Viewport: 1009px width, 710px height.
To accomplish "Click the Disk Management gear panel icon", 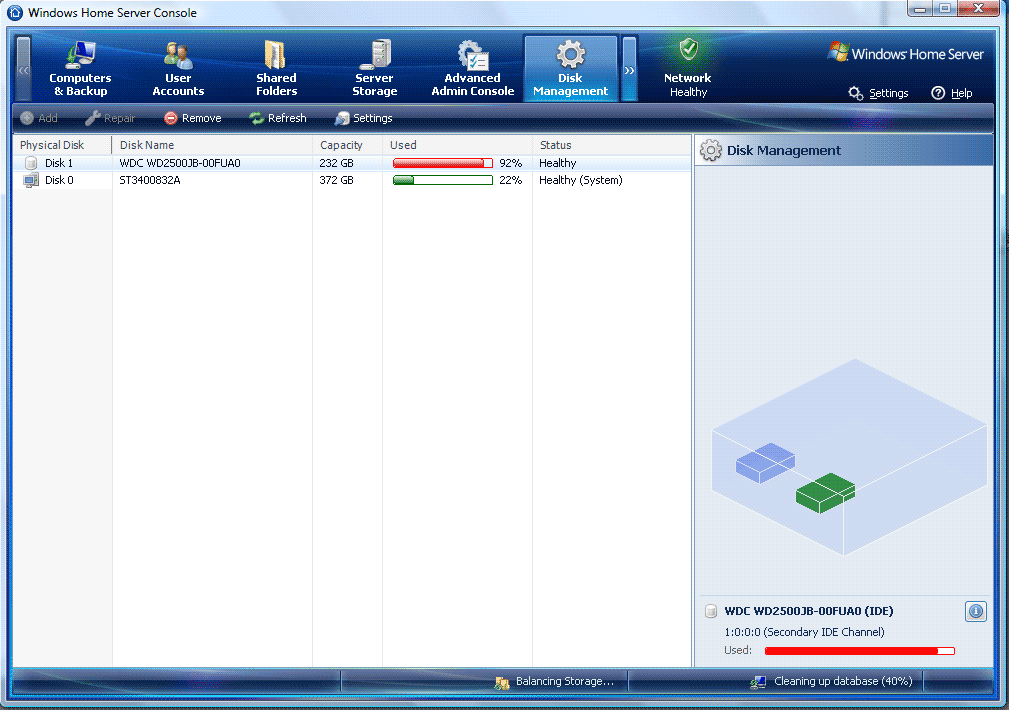I will tap(711, 151).
